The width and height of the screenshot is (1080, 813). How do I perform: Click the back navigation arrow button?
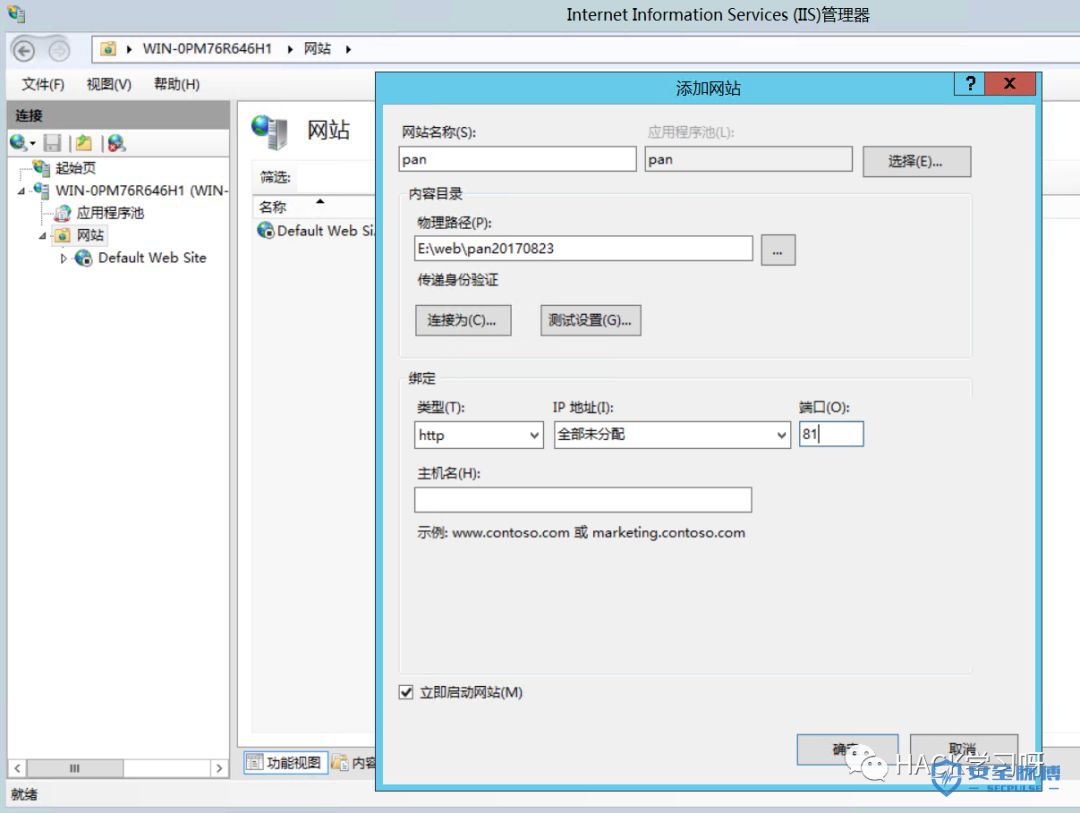[x=23, y=50]
